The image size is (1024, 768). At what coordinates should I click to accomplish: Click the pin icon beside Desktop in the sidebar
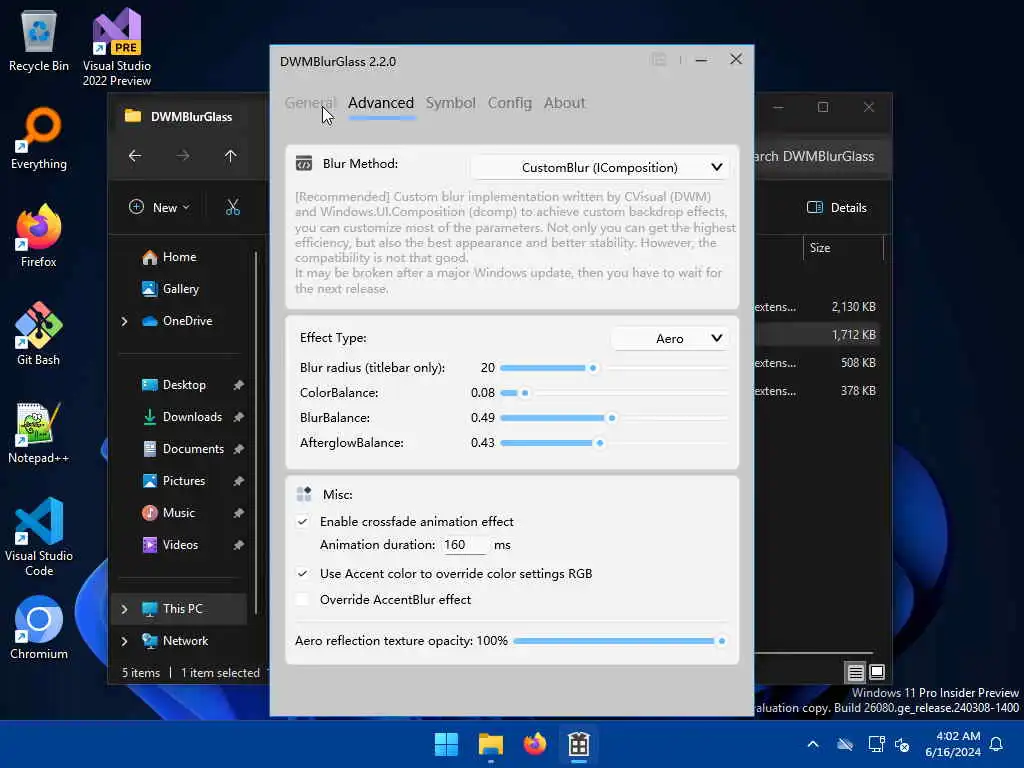(238, 385)
